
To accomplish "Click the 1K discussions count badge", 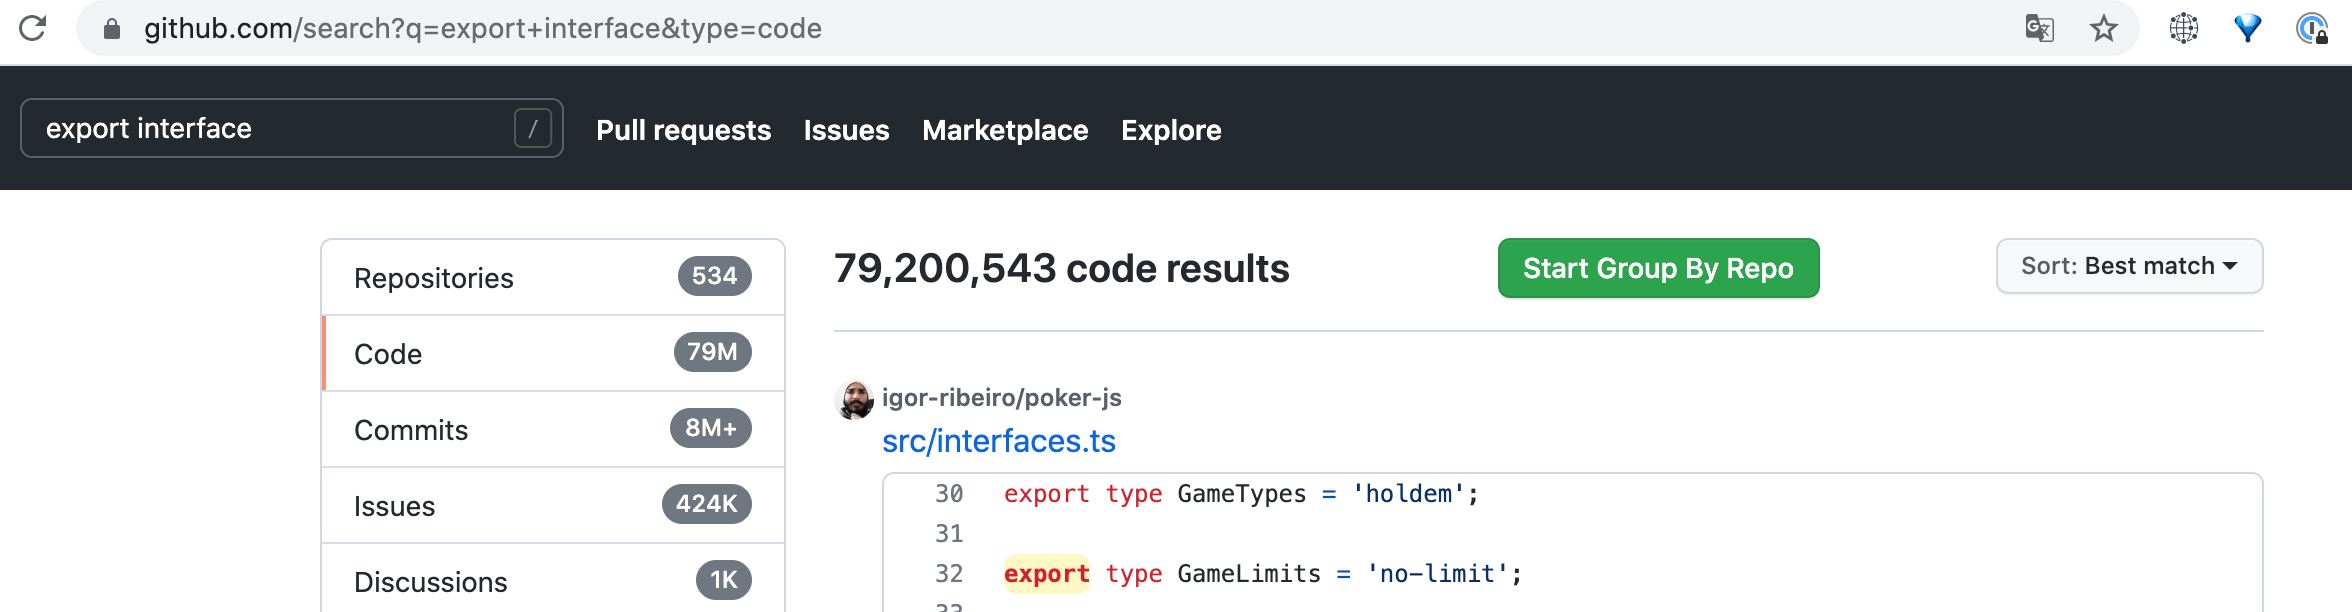I will 724,580.
